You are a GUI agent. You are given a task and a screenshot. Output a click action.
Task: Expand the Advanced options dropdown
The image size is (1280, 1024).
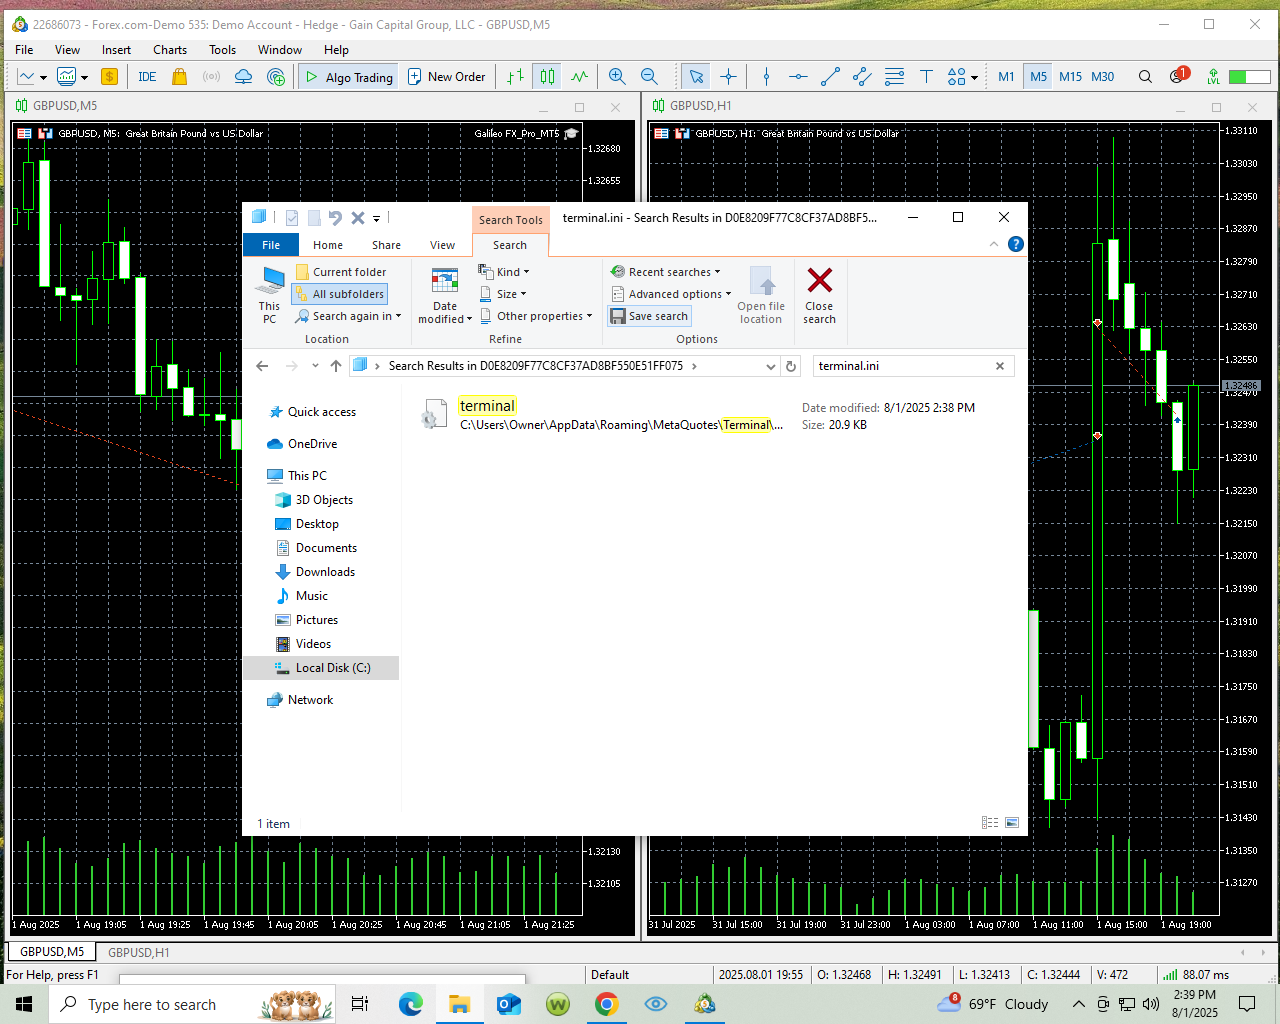coord(672,294)
